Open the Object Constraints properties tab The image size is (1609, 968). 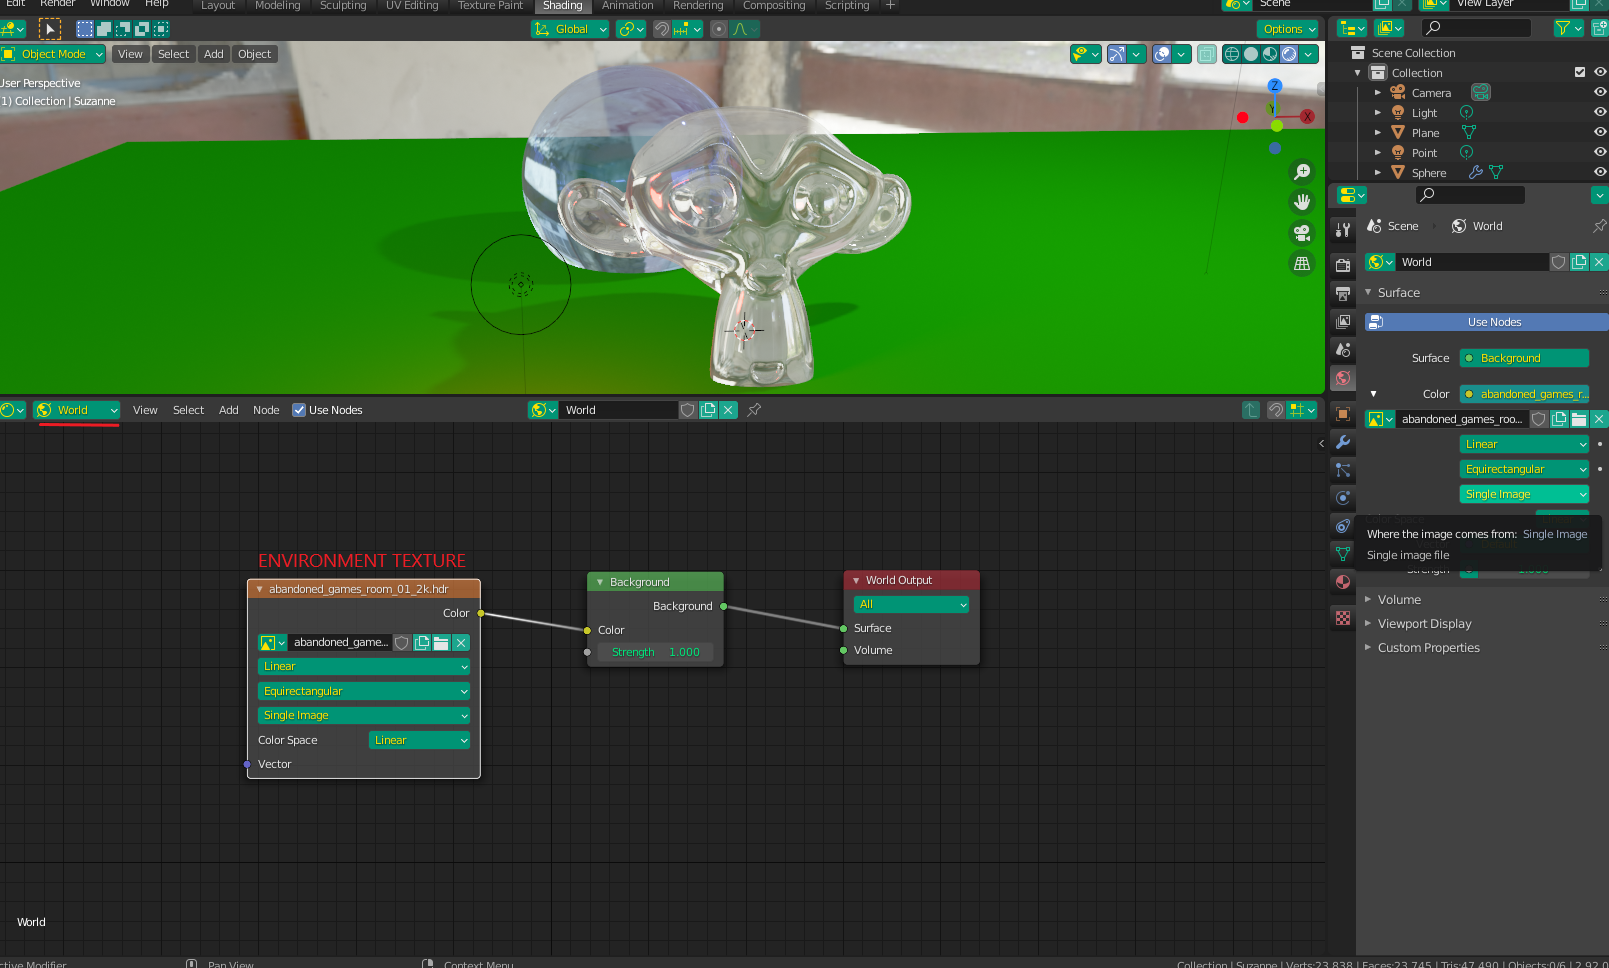click(x=1343, y=526)
